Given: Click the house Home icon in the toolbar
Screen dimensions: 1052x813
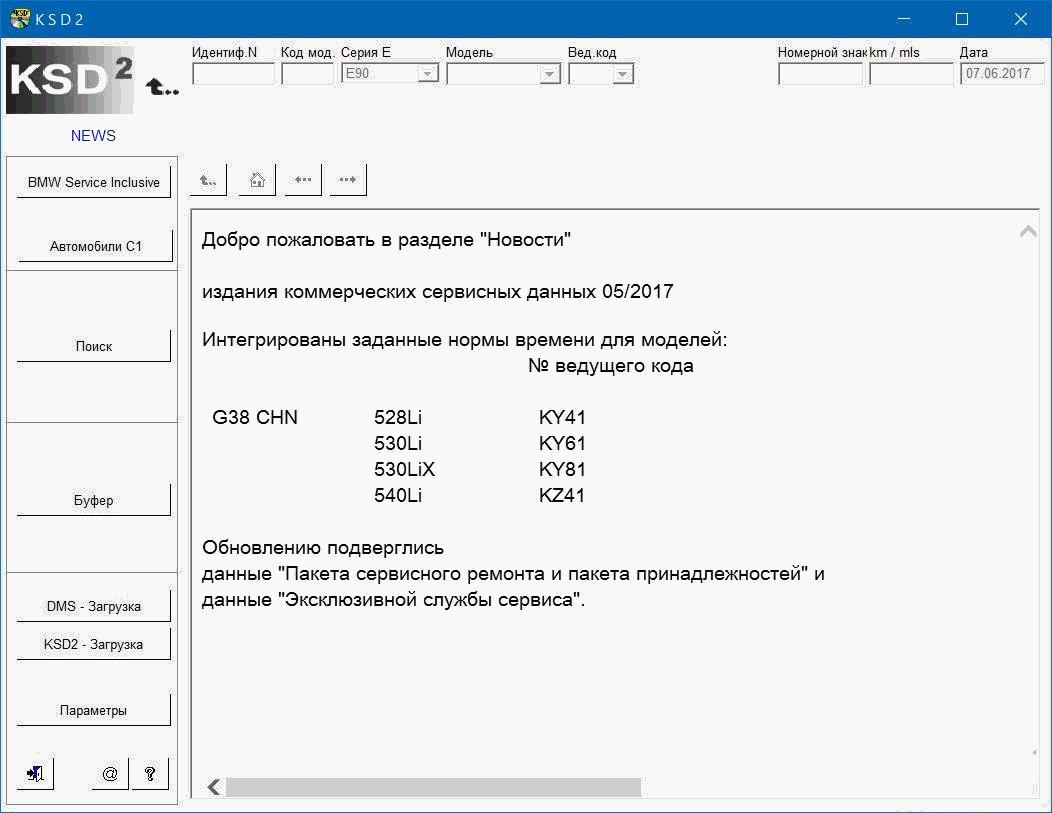Looking at the screenshot, I should click(257, 180).
